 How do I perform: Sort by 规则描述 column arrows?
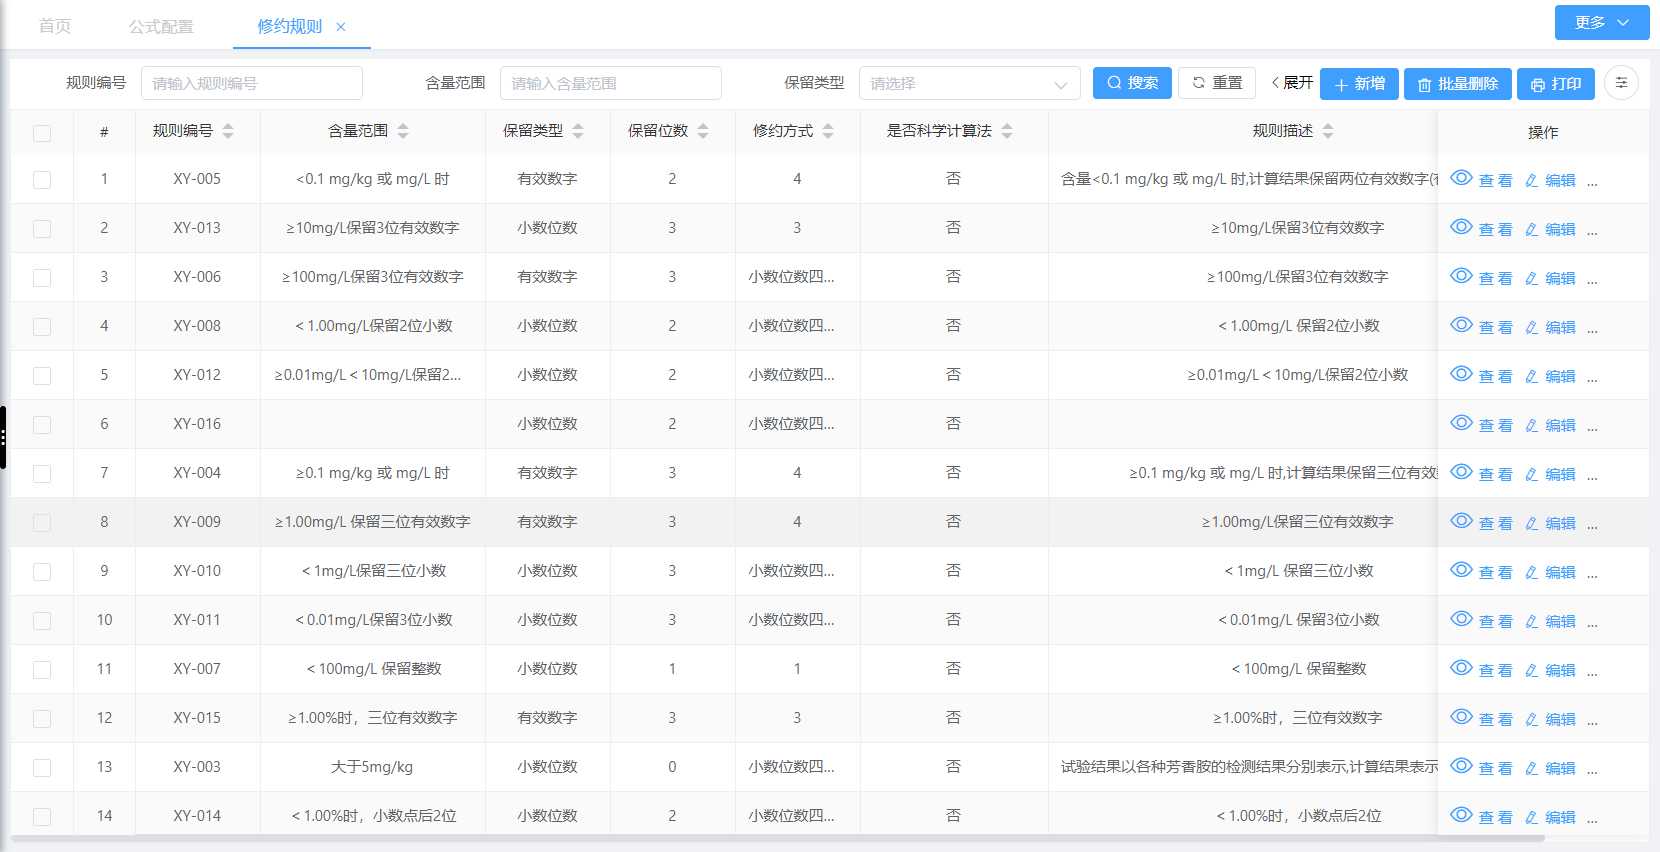point(1328,131)
